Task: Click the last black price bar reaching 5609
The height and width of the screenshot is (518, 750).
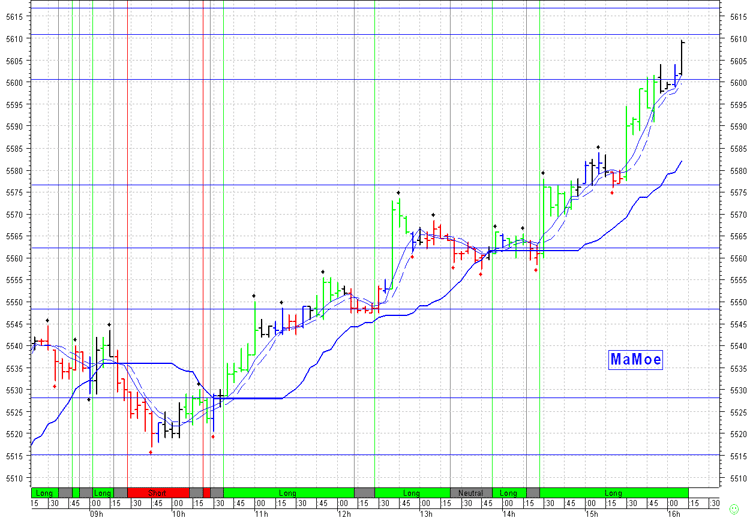Action: pos(682,58)
